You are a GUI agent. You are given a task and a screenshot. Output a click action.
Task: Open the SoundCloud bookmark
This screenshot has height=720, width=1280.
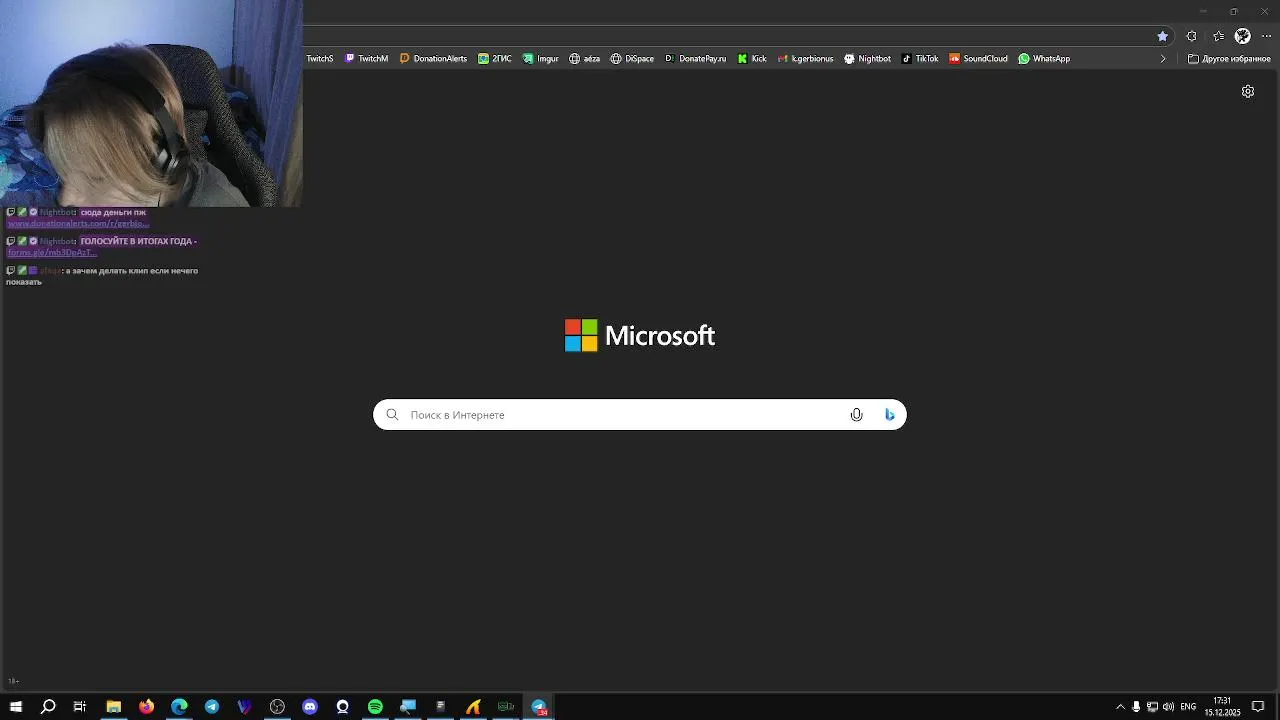tap(978, 59)
